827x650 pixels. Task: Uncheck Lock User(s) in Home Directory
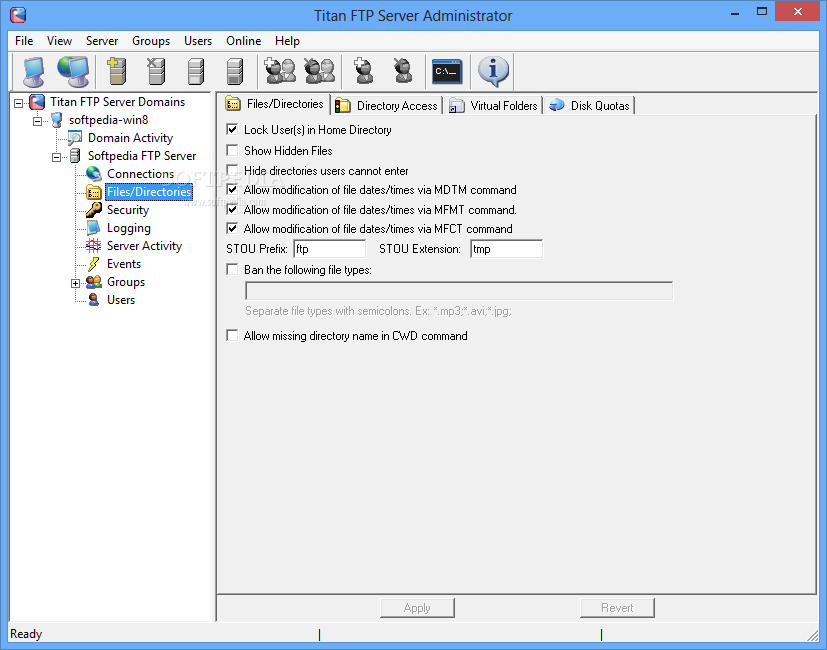click(232, 129)
